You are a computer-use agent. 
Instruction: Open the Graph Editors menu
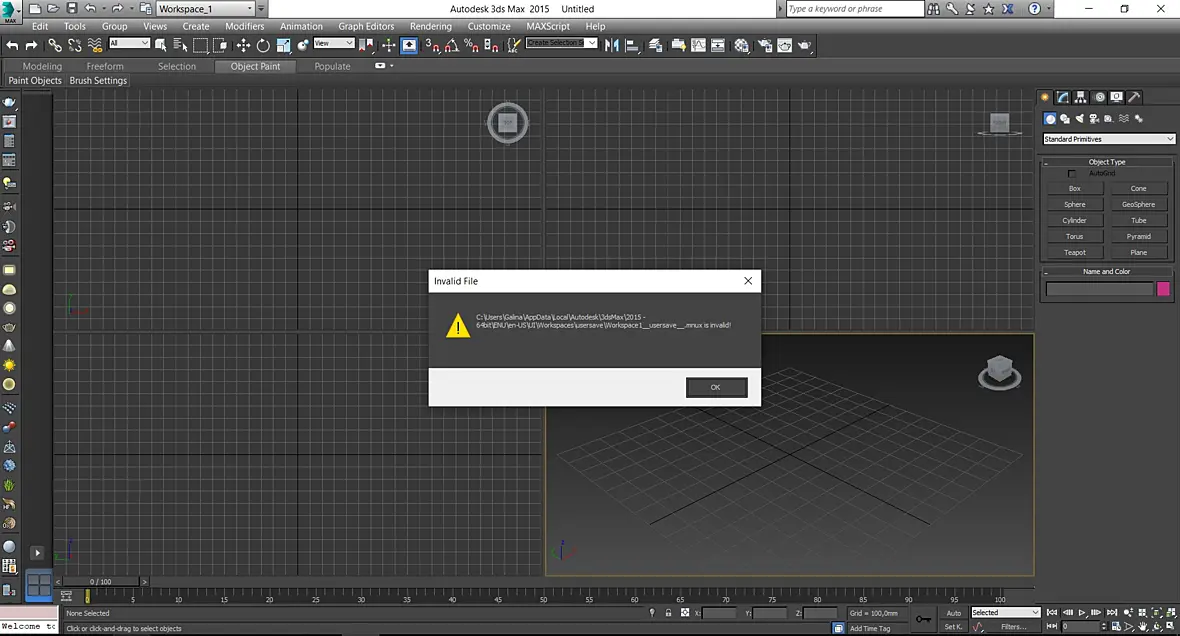coord(366,26)
